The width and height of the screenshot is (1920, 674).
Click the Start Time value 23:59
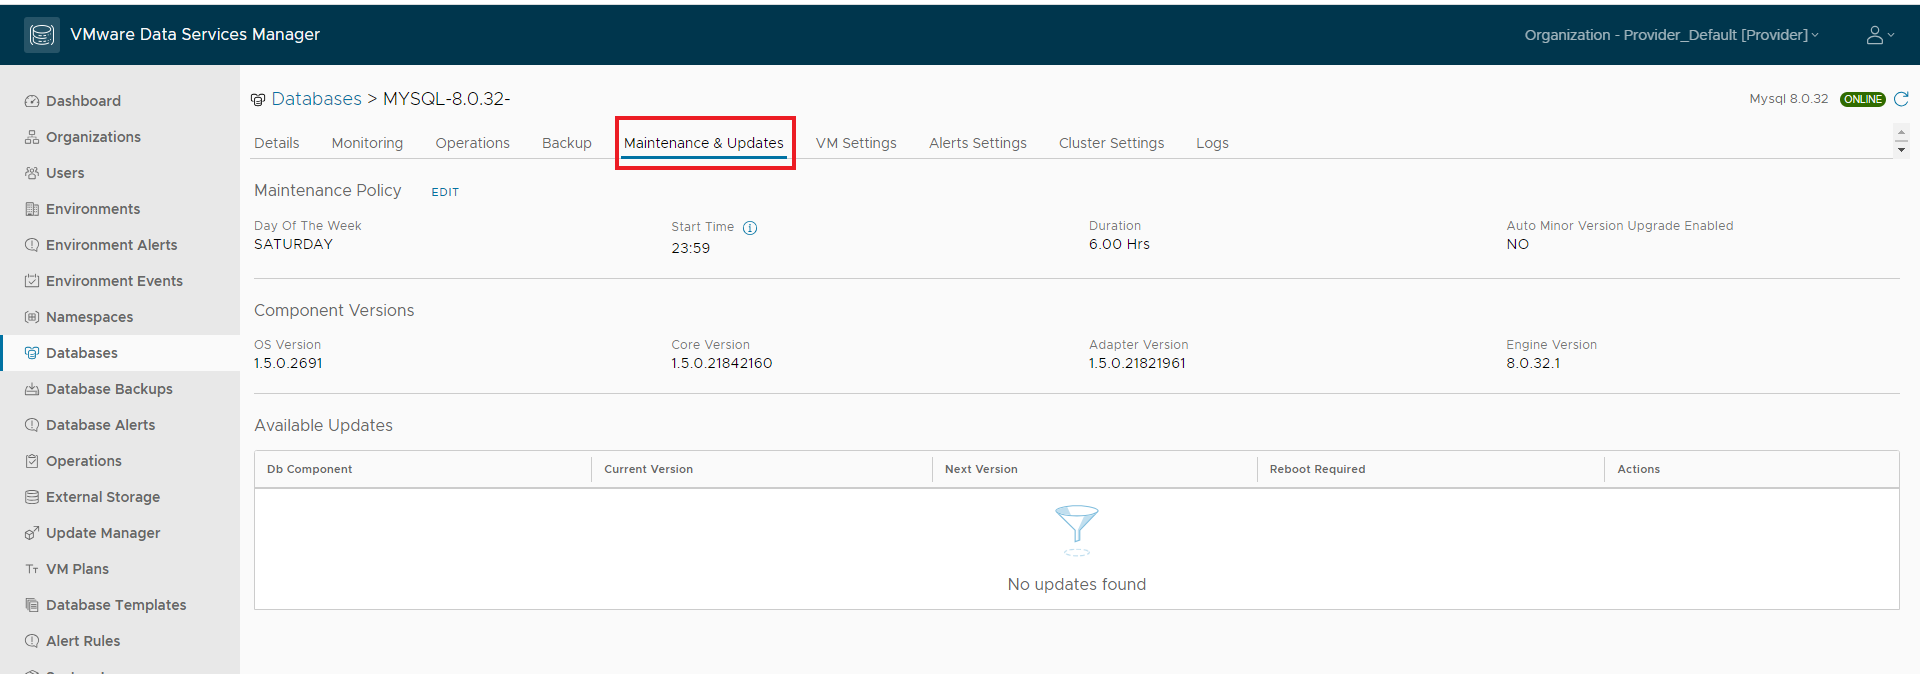click(691, 248)
